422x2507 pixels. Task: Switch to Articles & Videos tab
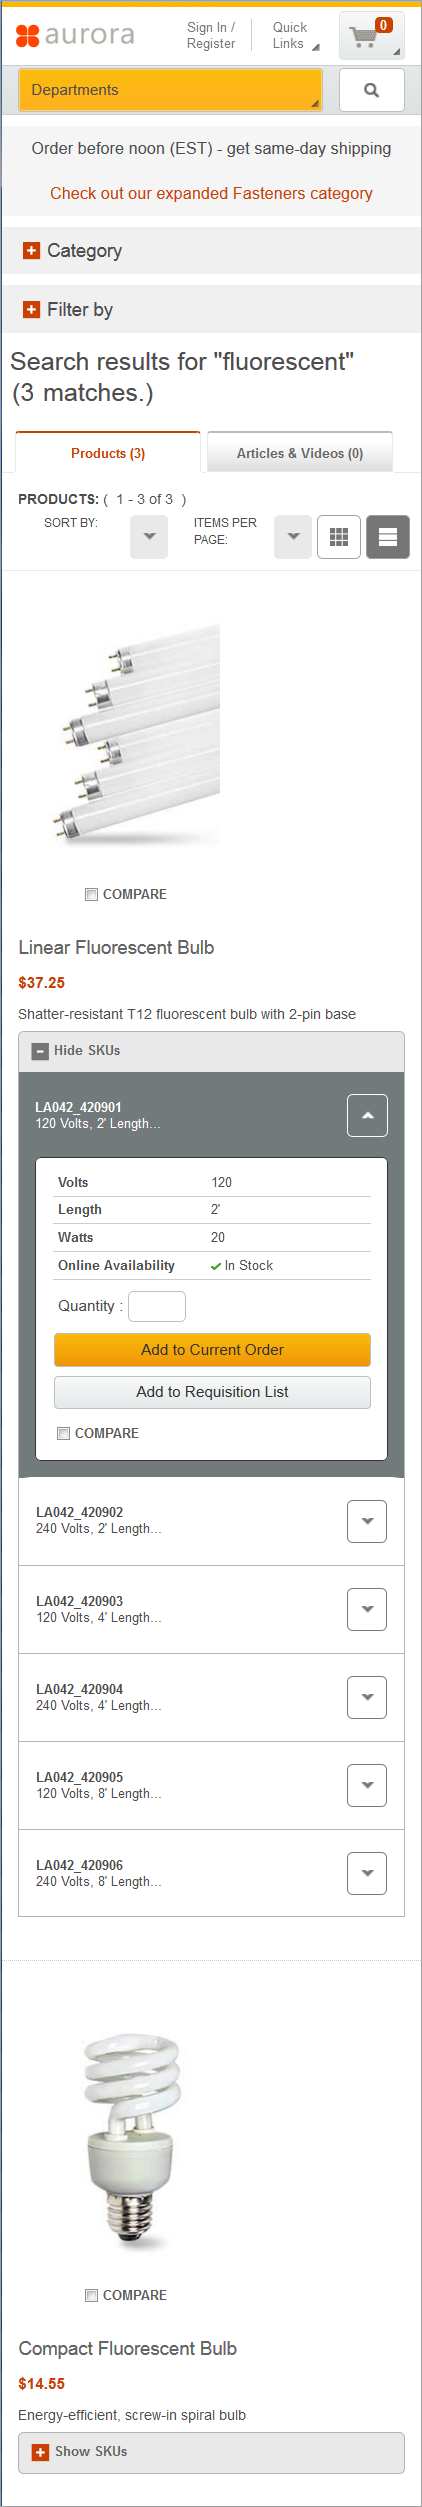[x=300, y=453]
